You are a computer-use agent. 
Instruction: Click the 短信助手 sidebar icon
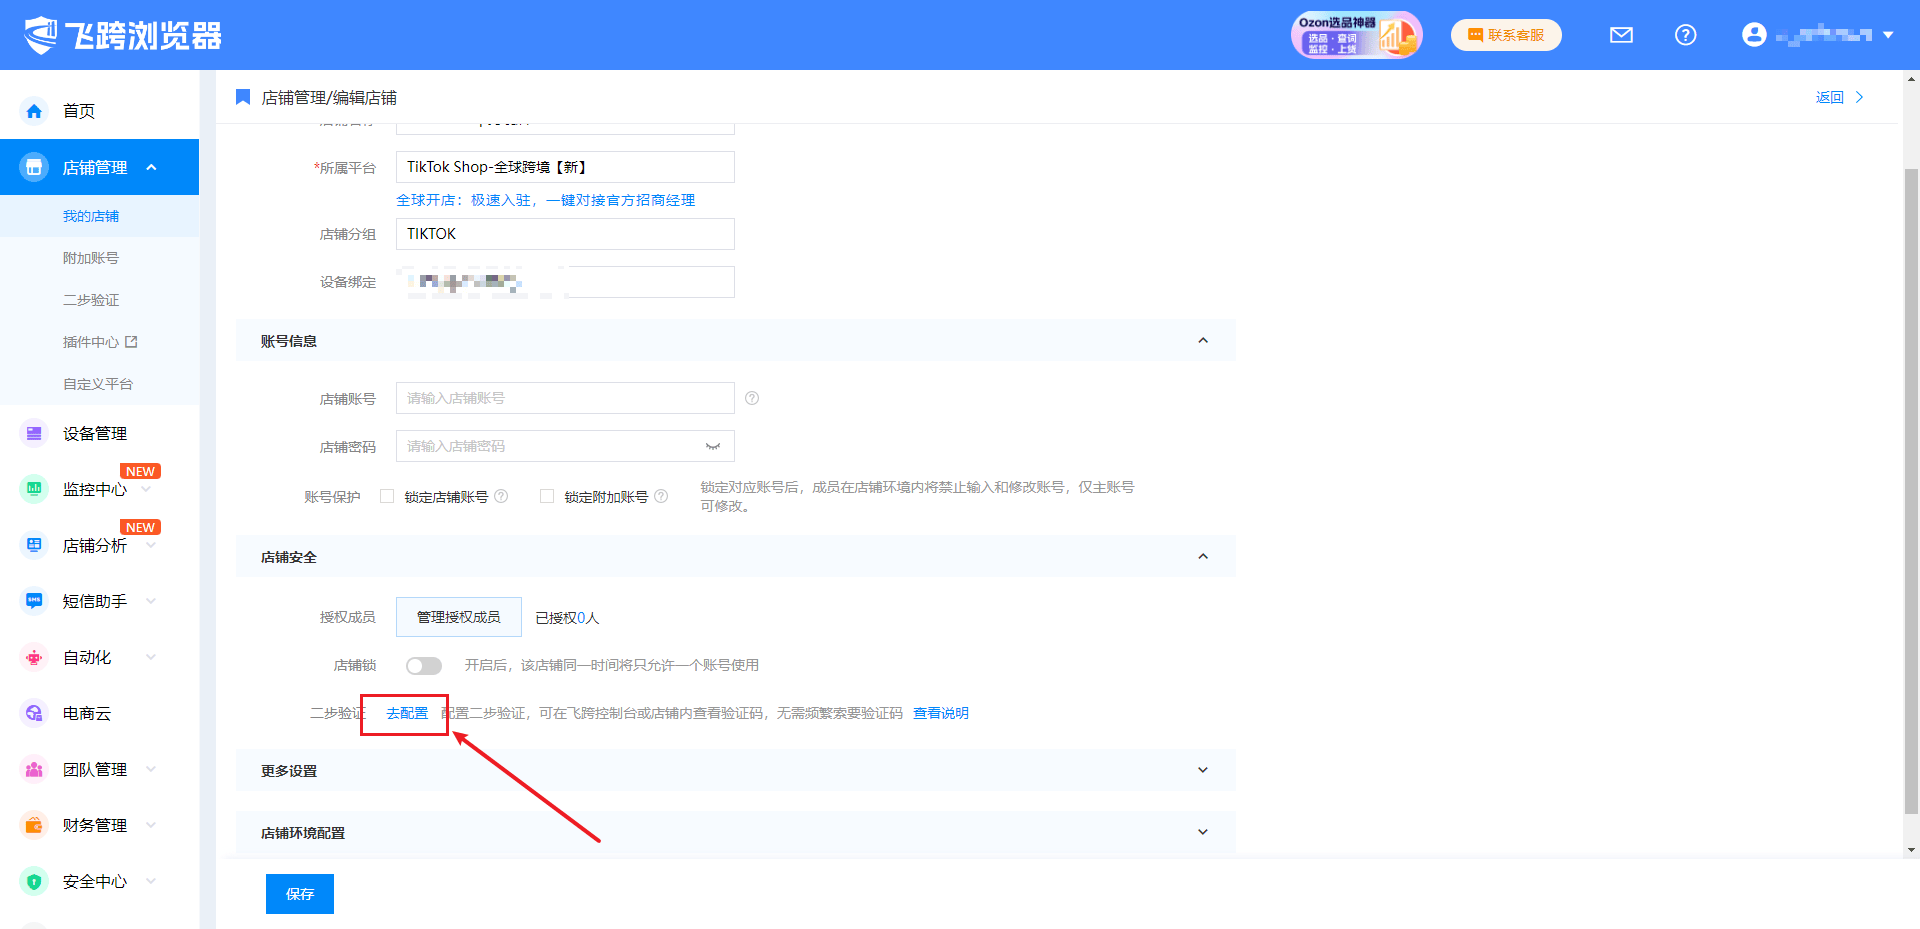pyautogui.click(x=34, y=601)
